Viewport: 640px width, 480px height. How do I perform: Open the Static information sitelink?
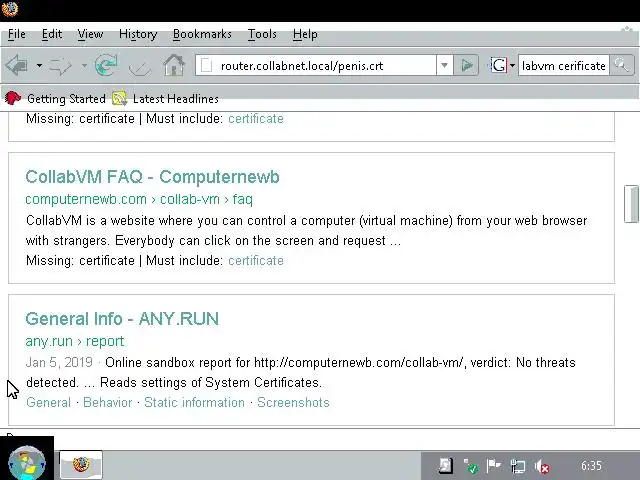point(194,402)
